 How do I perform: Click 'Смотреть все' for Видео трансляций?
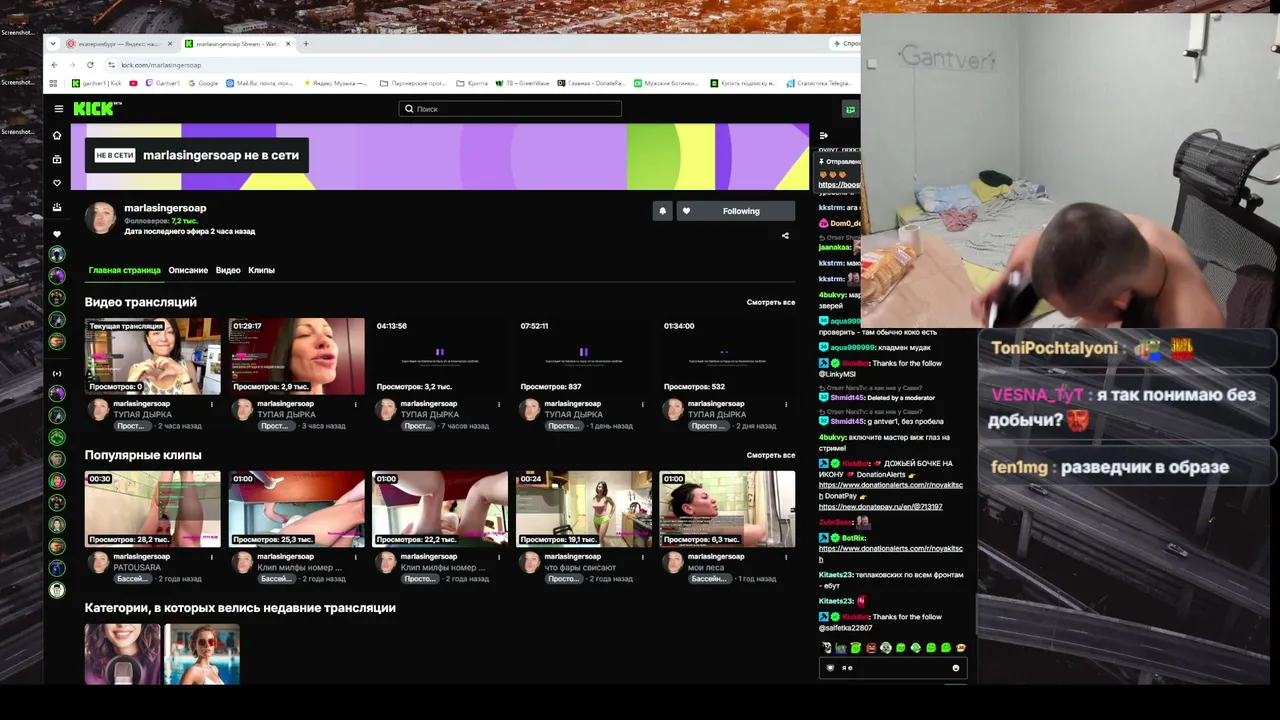(771, 302)
